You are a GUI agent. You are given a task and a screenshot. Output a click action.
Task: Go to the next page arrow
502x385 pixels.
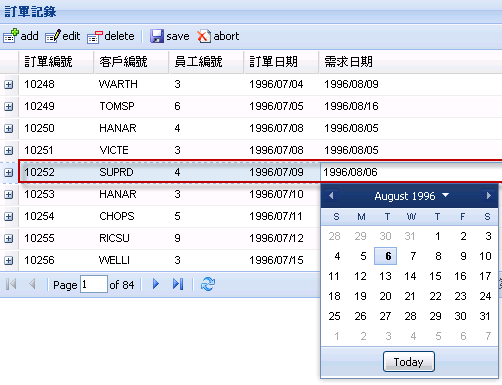pos(156,284)
